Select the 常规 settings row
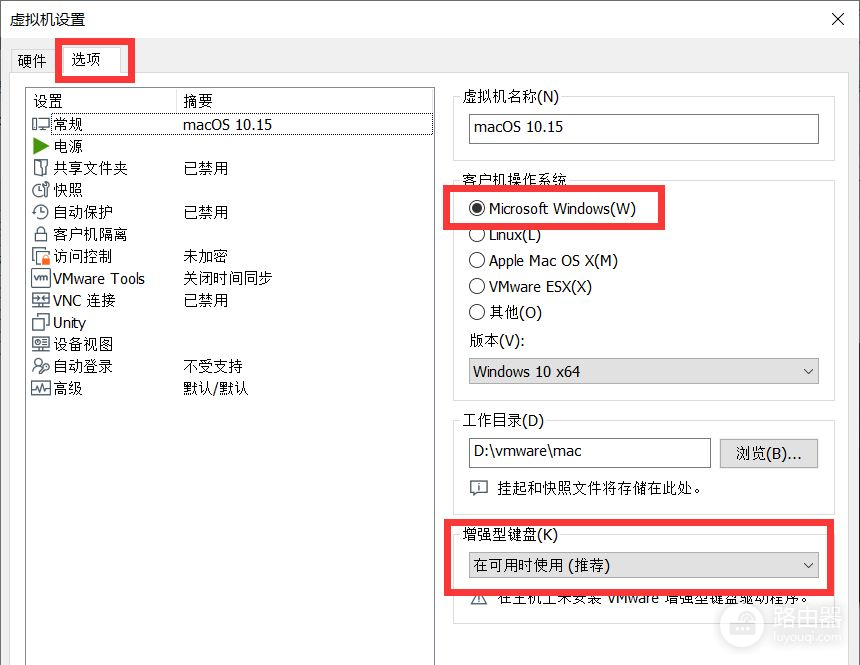 click(x=231, y=124)
